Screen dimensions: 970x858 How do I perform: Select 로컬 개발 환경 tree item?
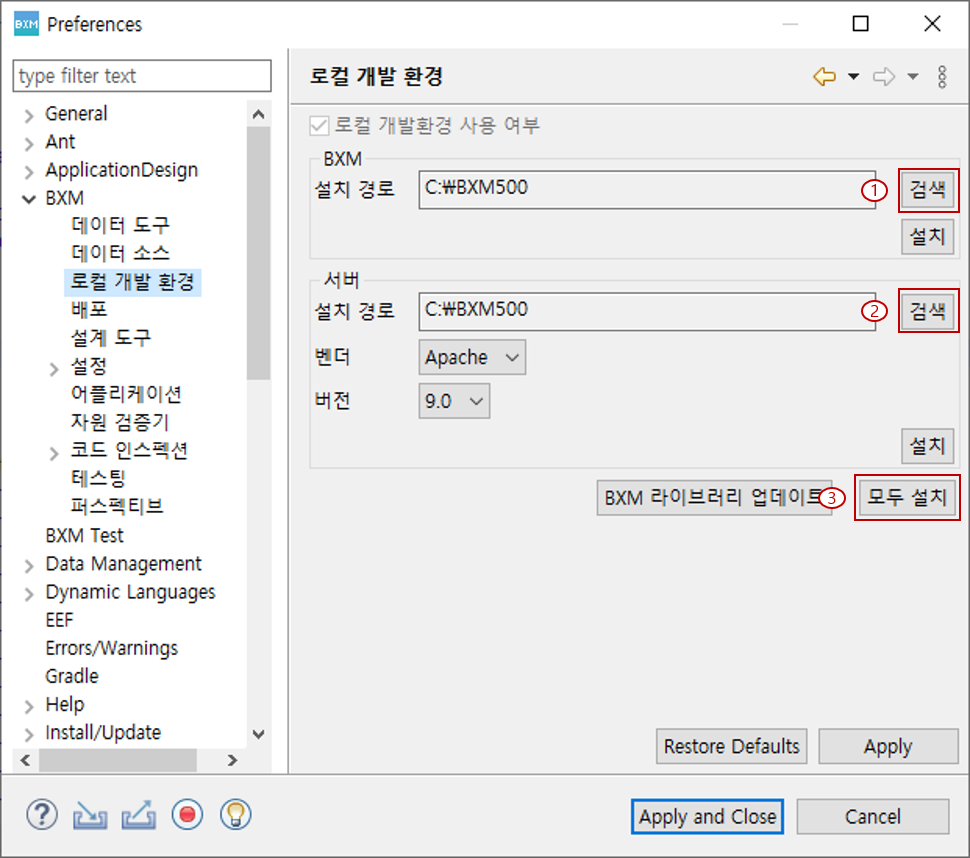click(x=132, y=282)
